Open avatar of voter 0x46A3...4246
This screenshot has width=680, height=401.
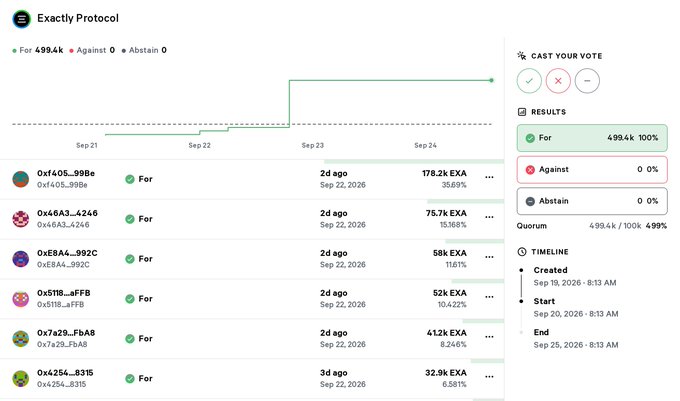tap(20, 219)
